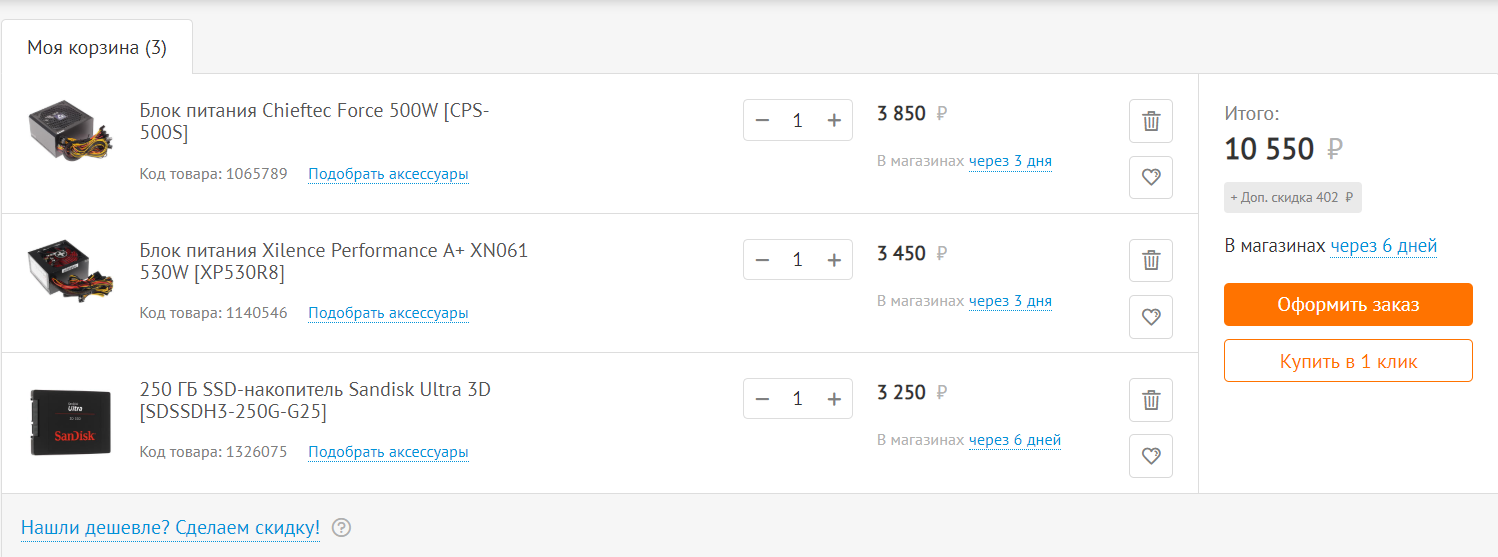Click help icon beside discount offer

coord(341,527)
